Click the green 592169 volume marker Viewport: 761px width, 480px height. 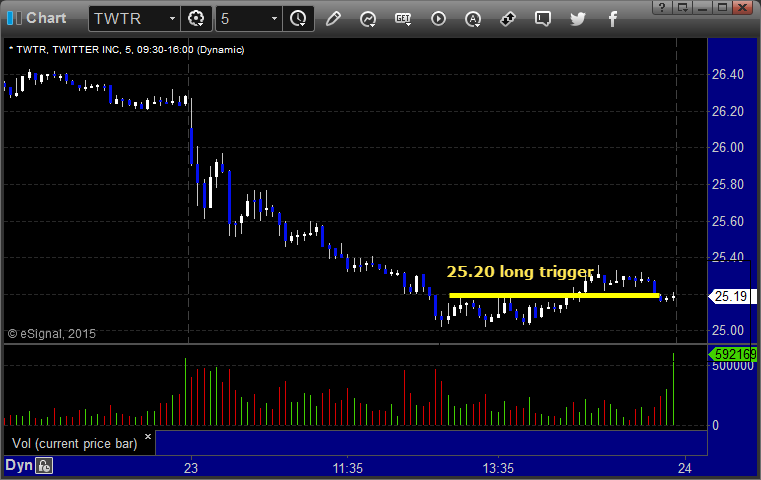[x=733, y=354]
